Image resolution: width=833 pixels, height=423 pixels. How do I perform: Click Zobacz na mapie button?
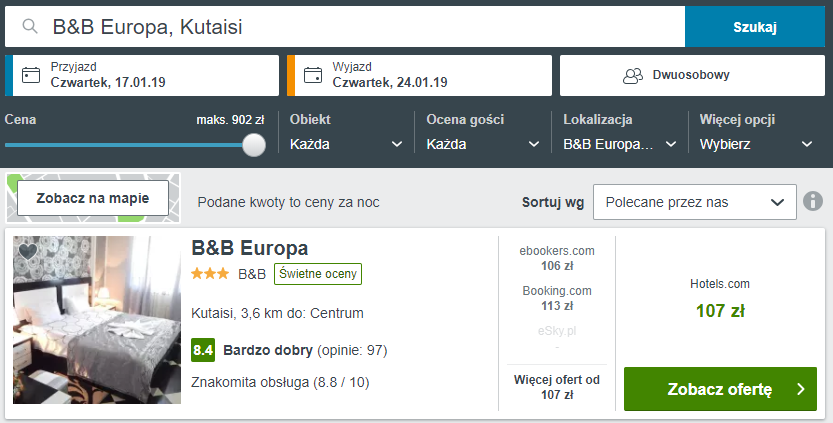point(93,198)
